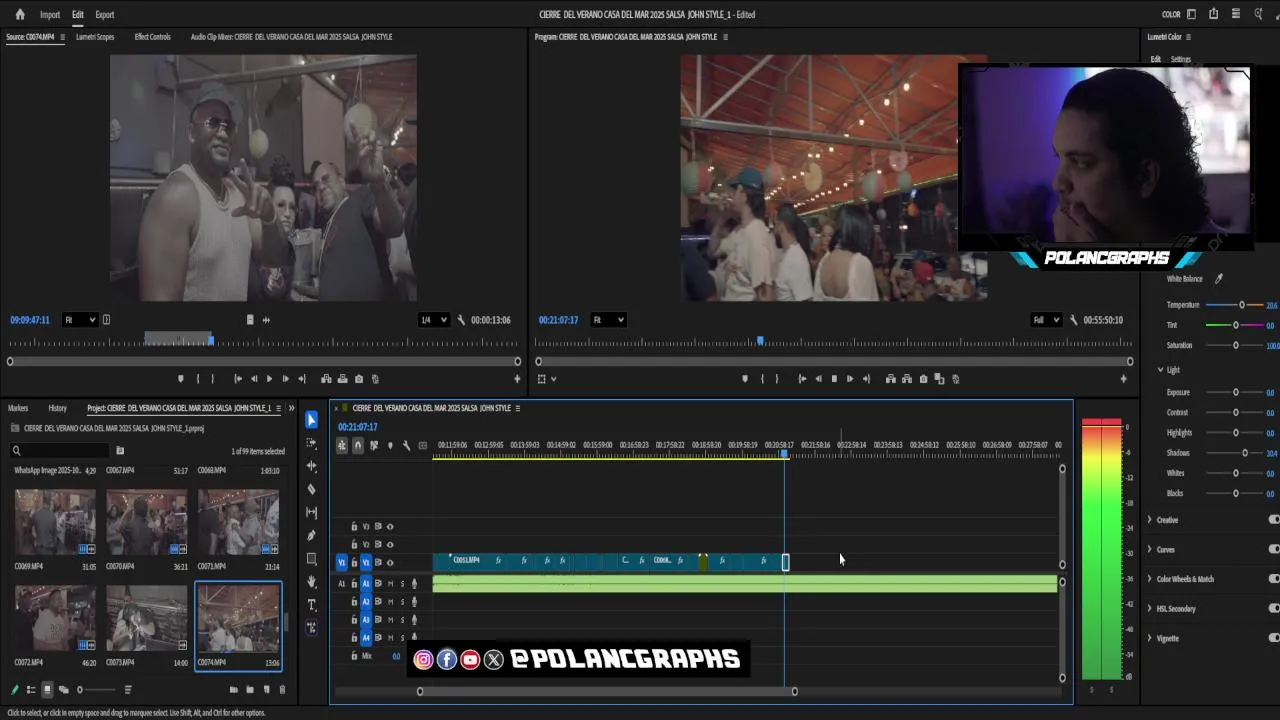Click Program Monitor settings wrench
Viewport: 1280px width, 720px height.
1074,320
